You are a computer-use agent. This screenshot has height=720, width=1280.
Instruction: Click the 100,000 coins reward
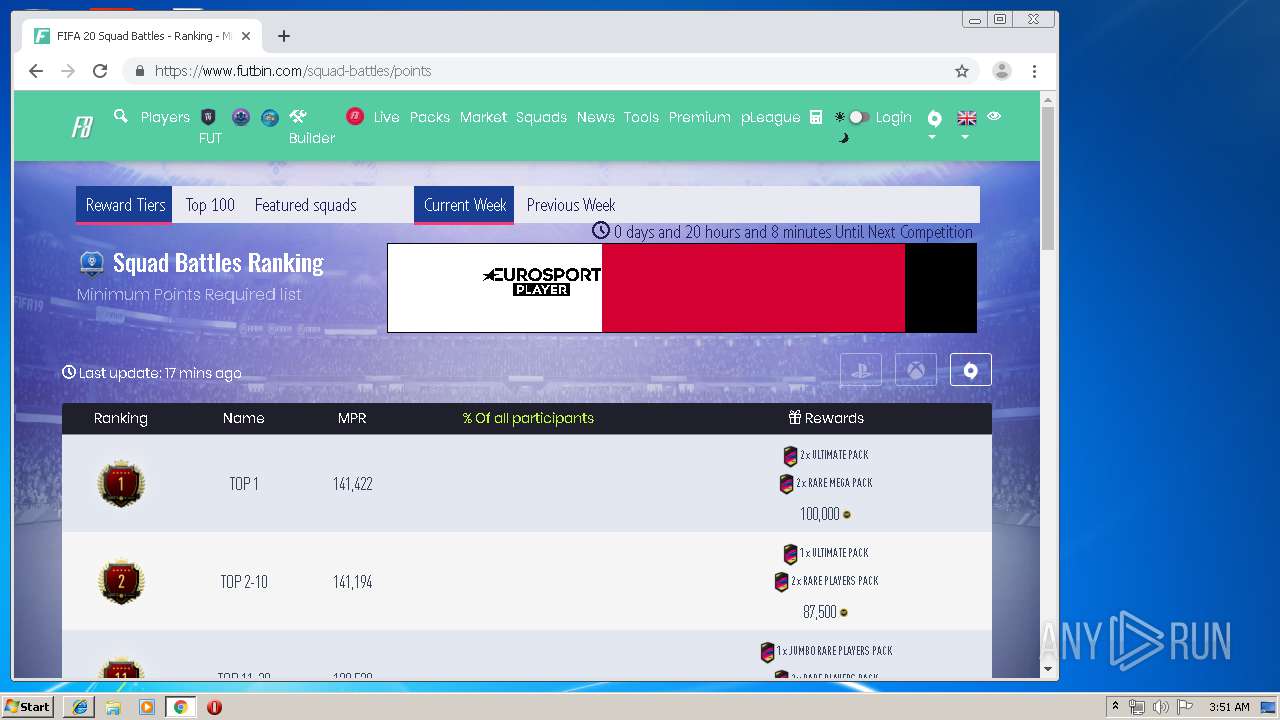coord(825,514)
